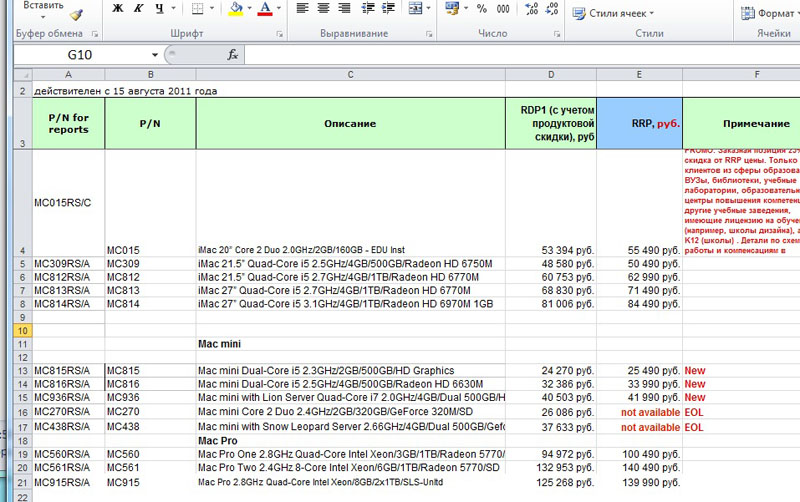This screenshot has height=502, width=800.
Task: Select column D header
Action: pos(551,75)
